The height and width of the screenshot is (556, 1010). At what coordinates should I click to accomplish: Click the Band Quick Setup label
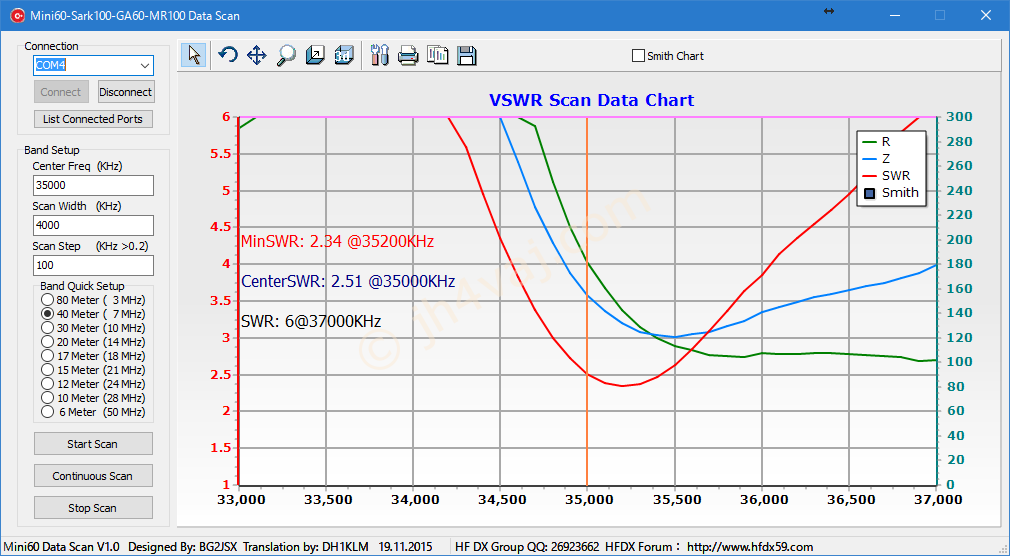82,286
